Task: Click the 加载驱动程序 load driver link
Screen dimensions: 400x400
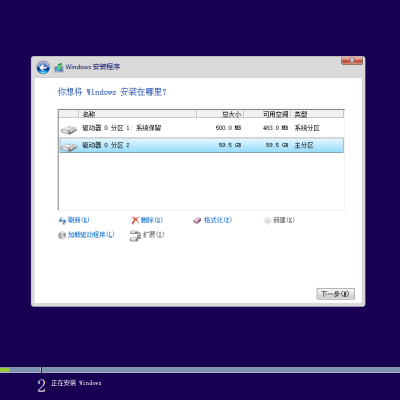Action: 91,235
